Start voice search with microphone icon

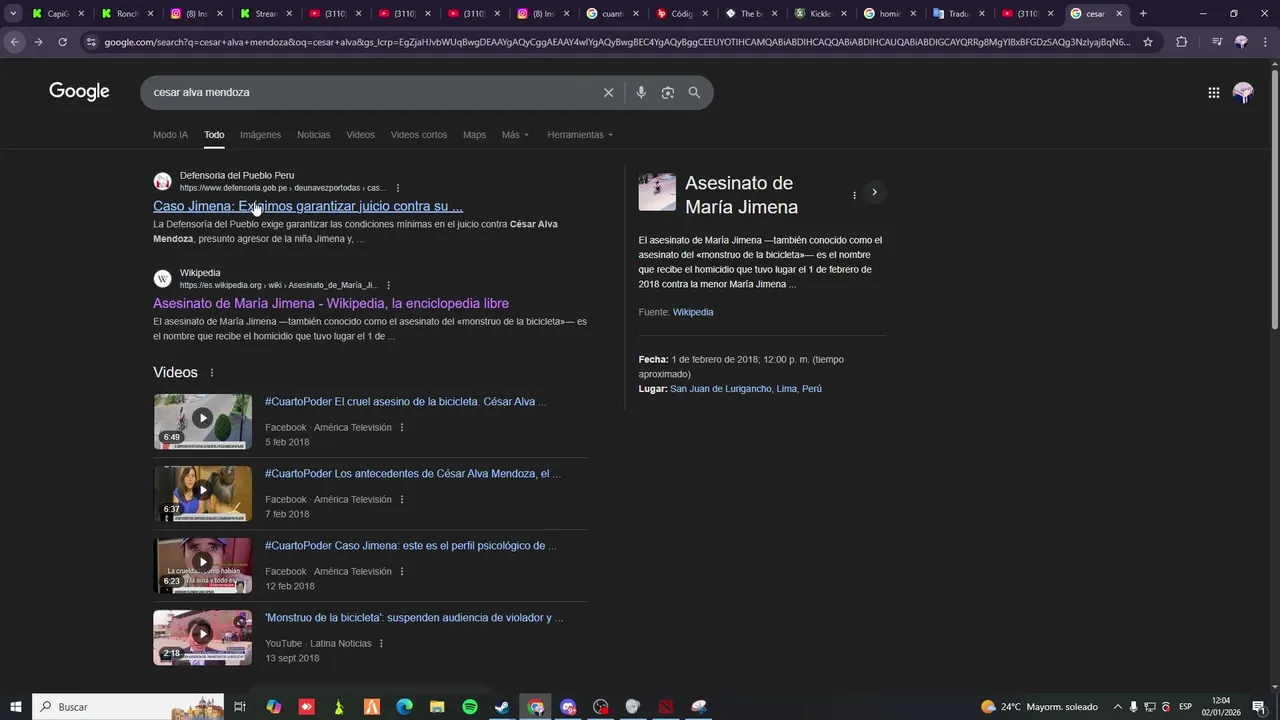(641, 92)
